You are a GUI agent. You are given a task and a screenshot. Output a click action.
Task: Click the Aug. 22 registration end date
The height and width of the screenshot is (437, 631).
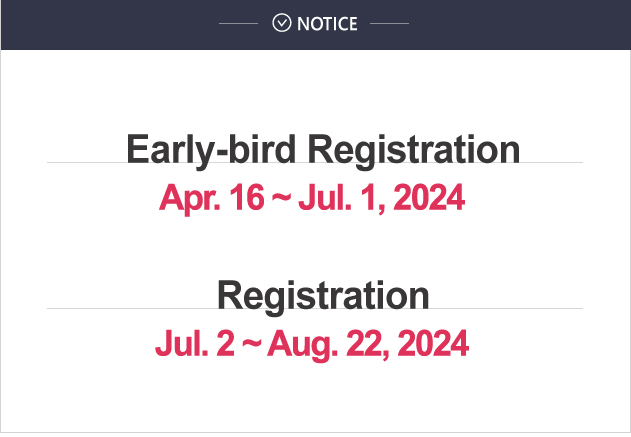coord(328,344)
